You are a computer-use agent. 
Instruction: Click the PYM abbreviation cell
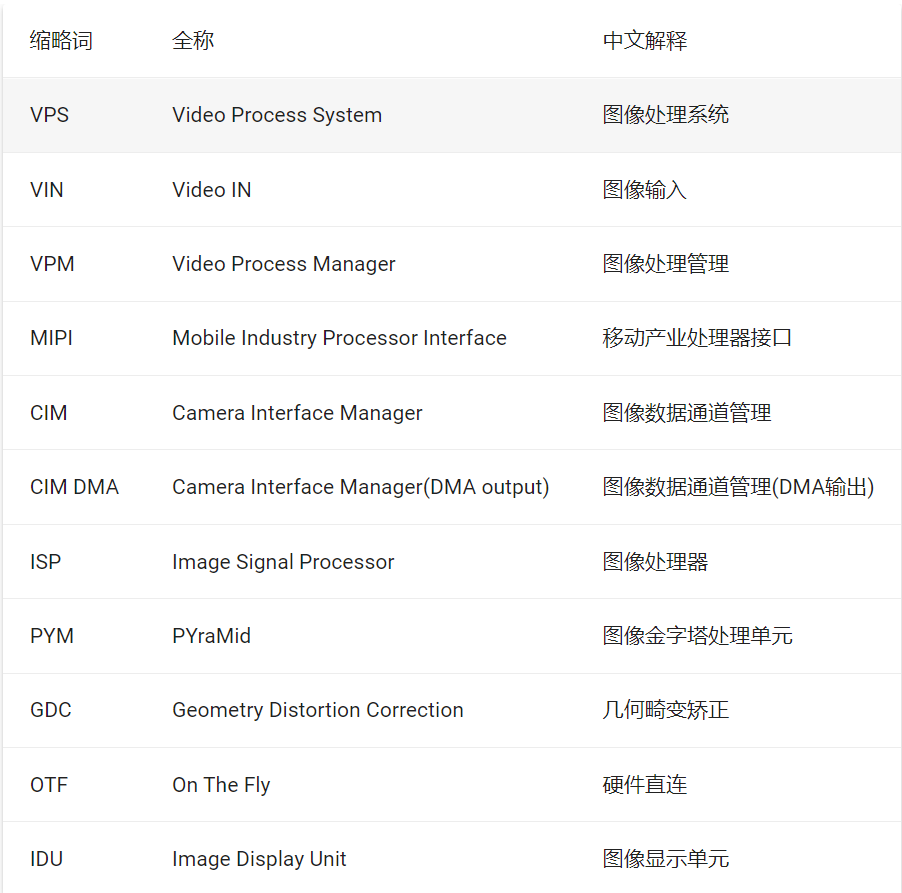coord(52,636)
